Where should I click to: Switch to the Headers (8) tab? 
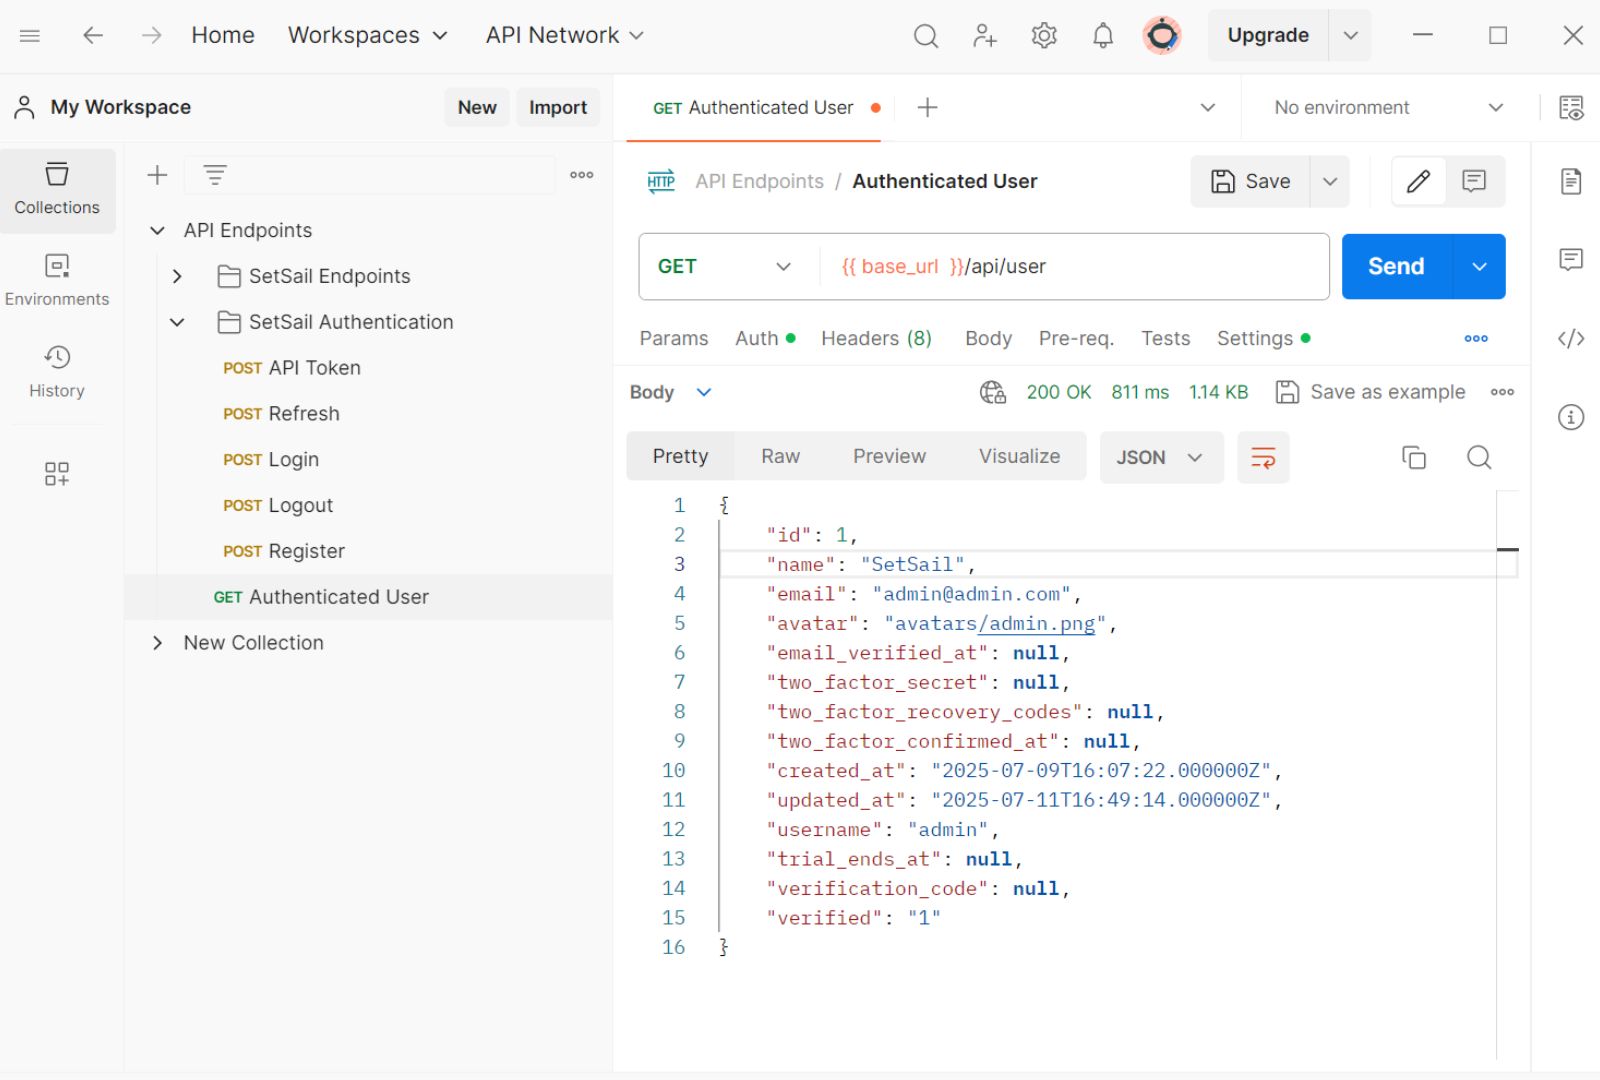point(876,338)
